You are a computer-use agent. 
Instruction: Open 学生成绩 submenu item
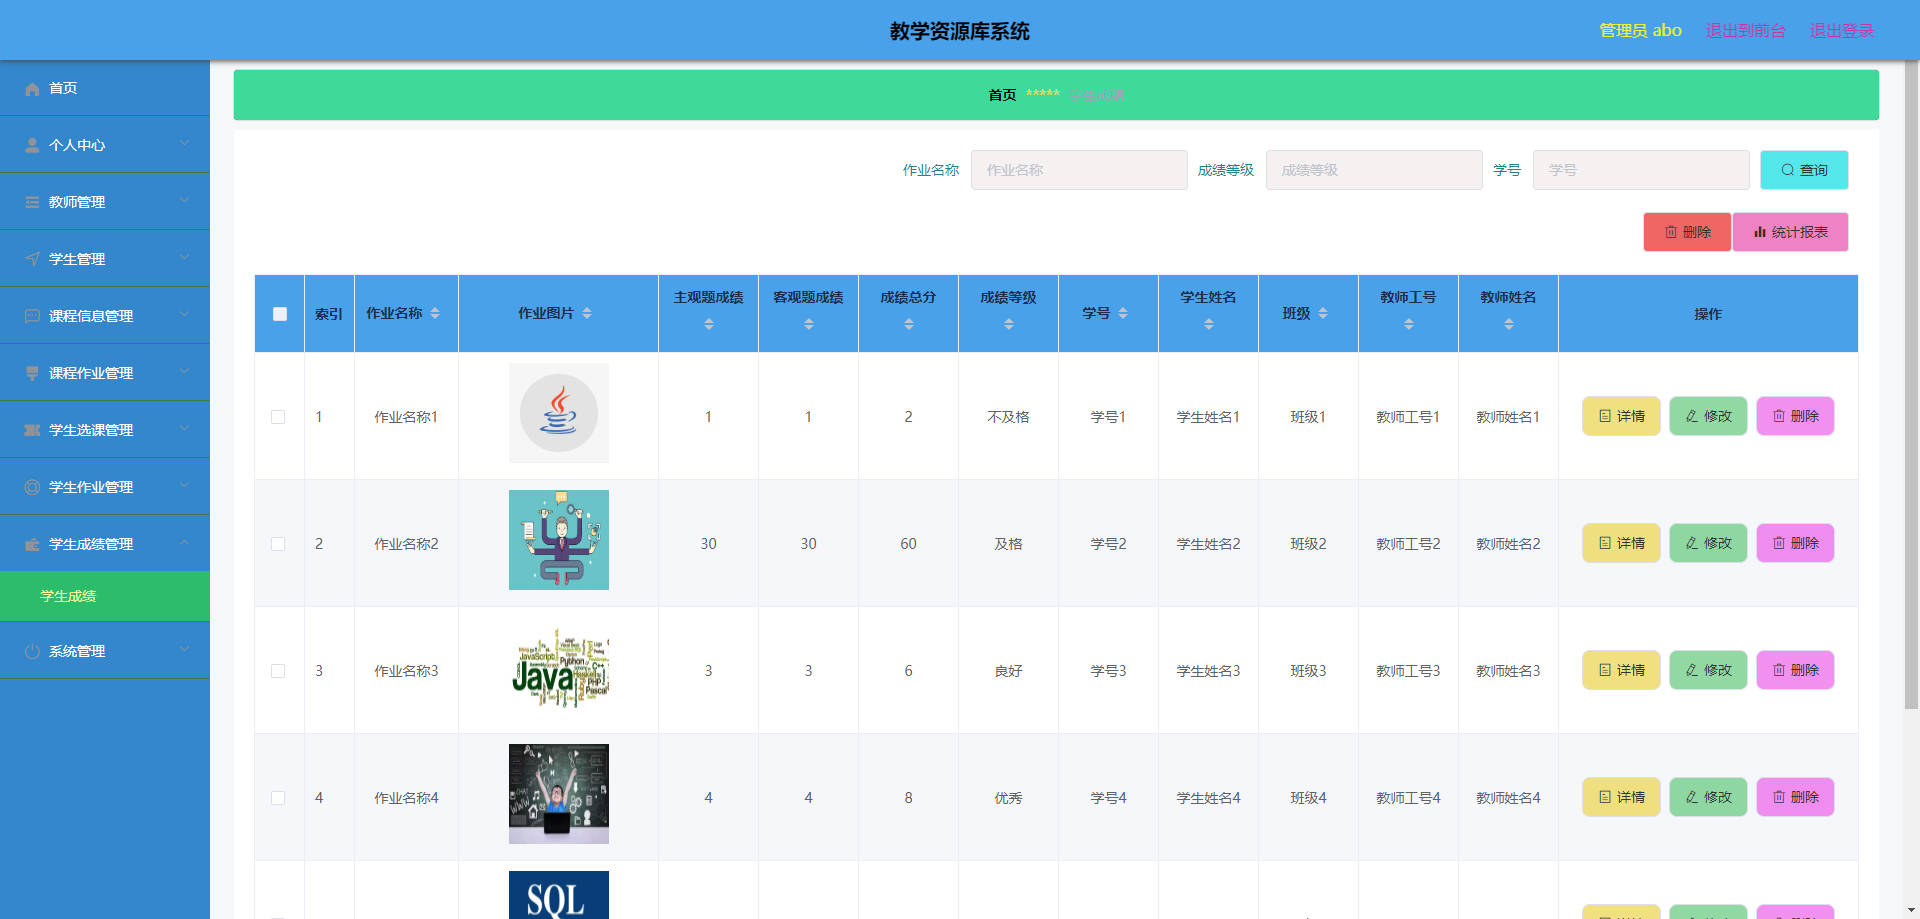[x=105, y=596]
